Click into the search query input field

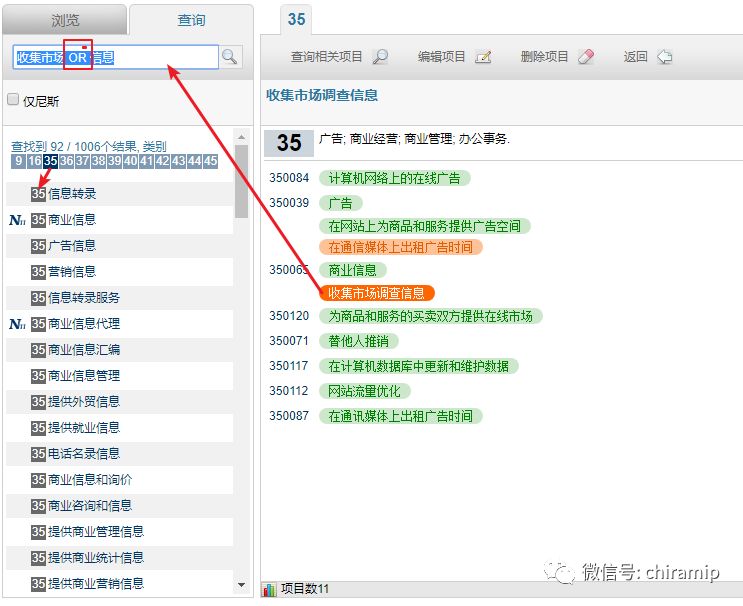[116, 57]
